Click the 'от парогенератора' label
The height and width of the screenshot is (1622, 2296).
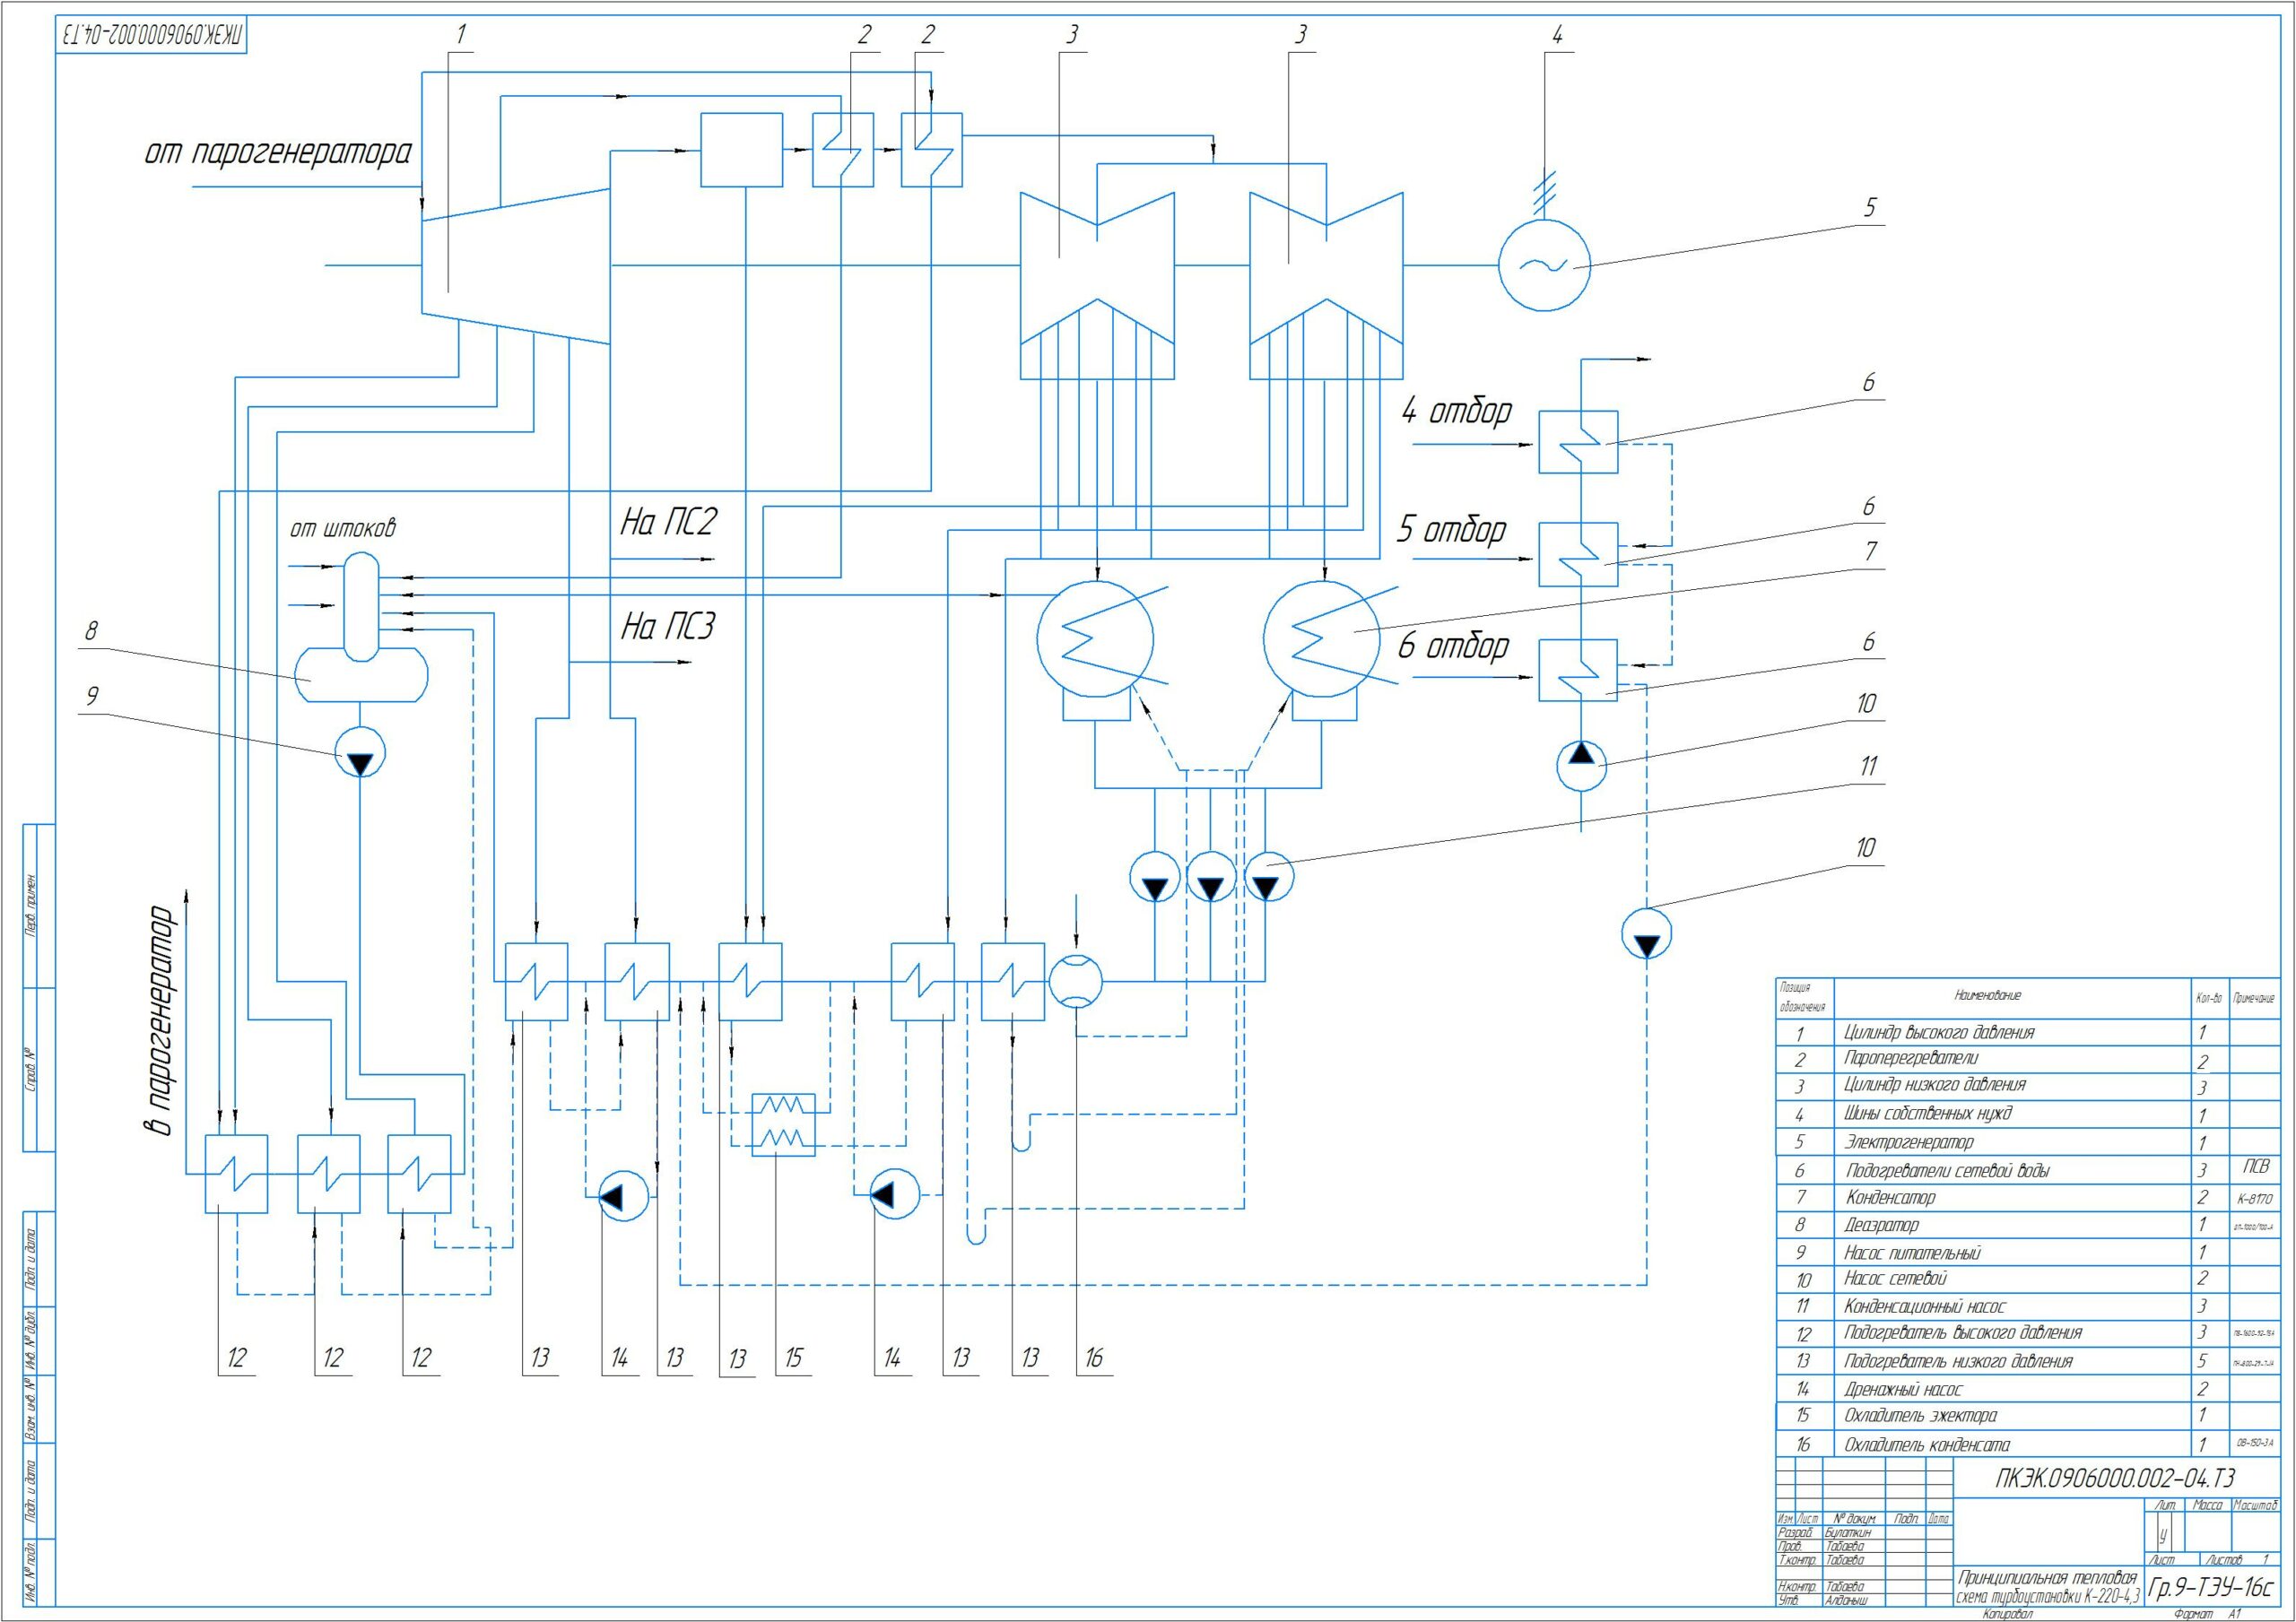pyautogui.click(x=278, y=153)
